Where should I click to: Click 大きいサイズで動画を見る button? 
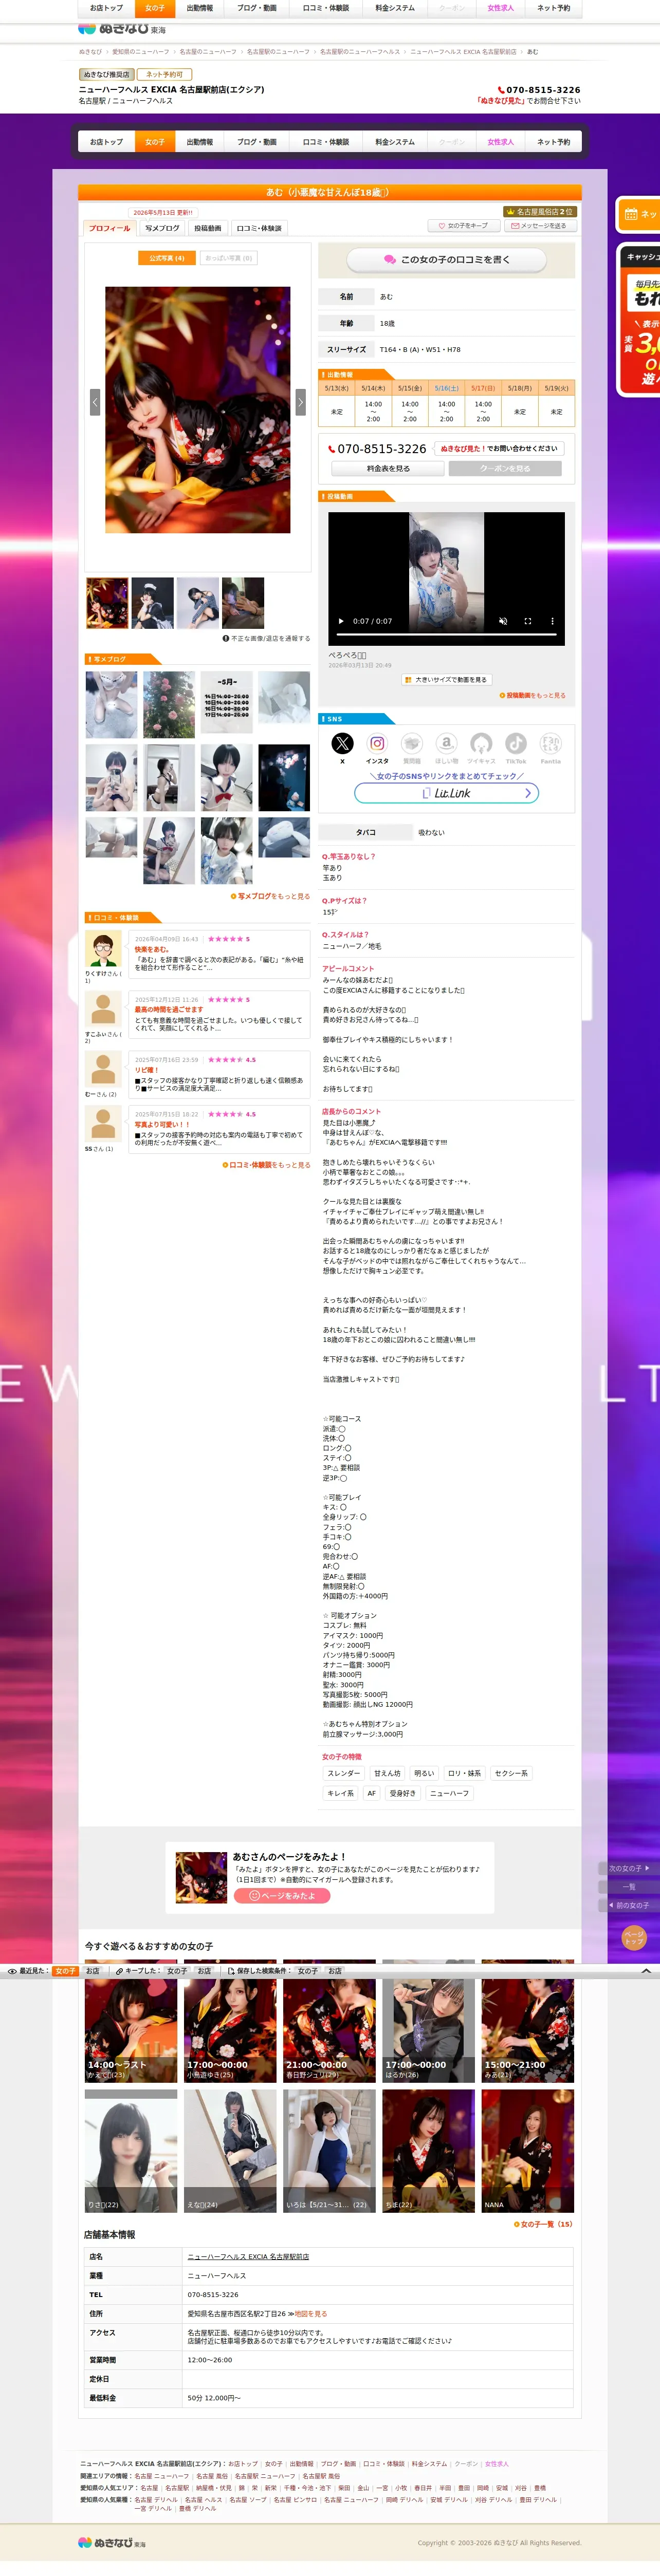click(x=446, y=679)
